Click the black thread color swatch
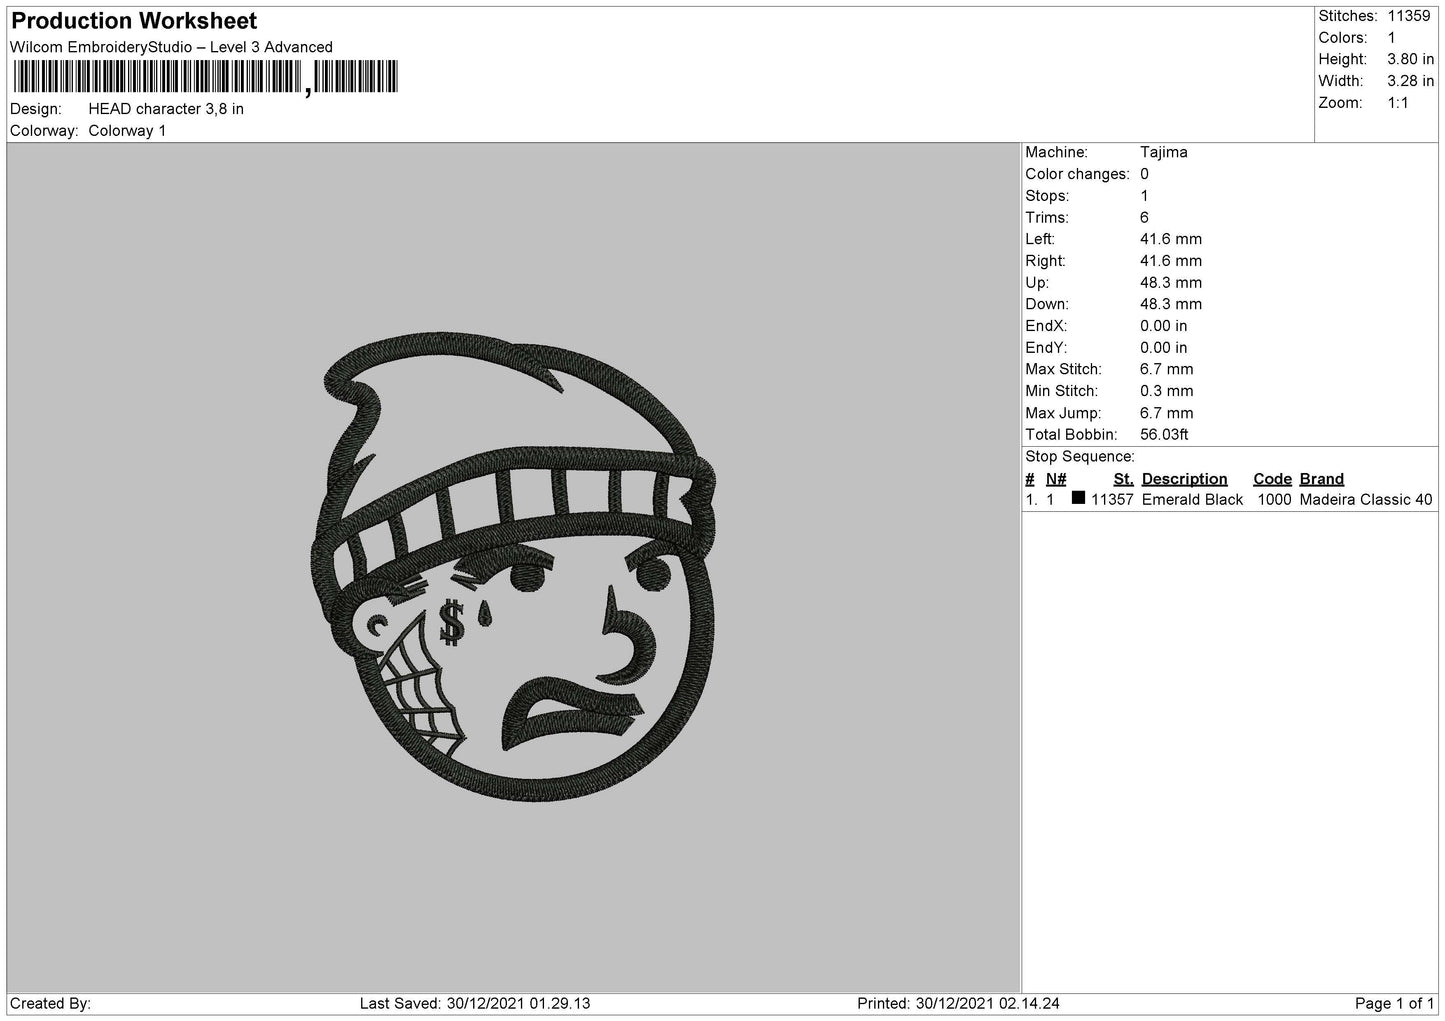Screen dimensions: 1445x1021 (x=1078, y=498)
